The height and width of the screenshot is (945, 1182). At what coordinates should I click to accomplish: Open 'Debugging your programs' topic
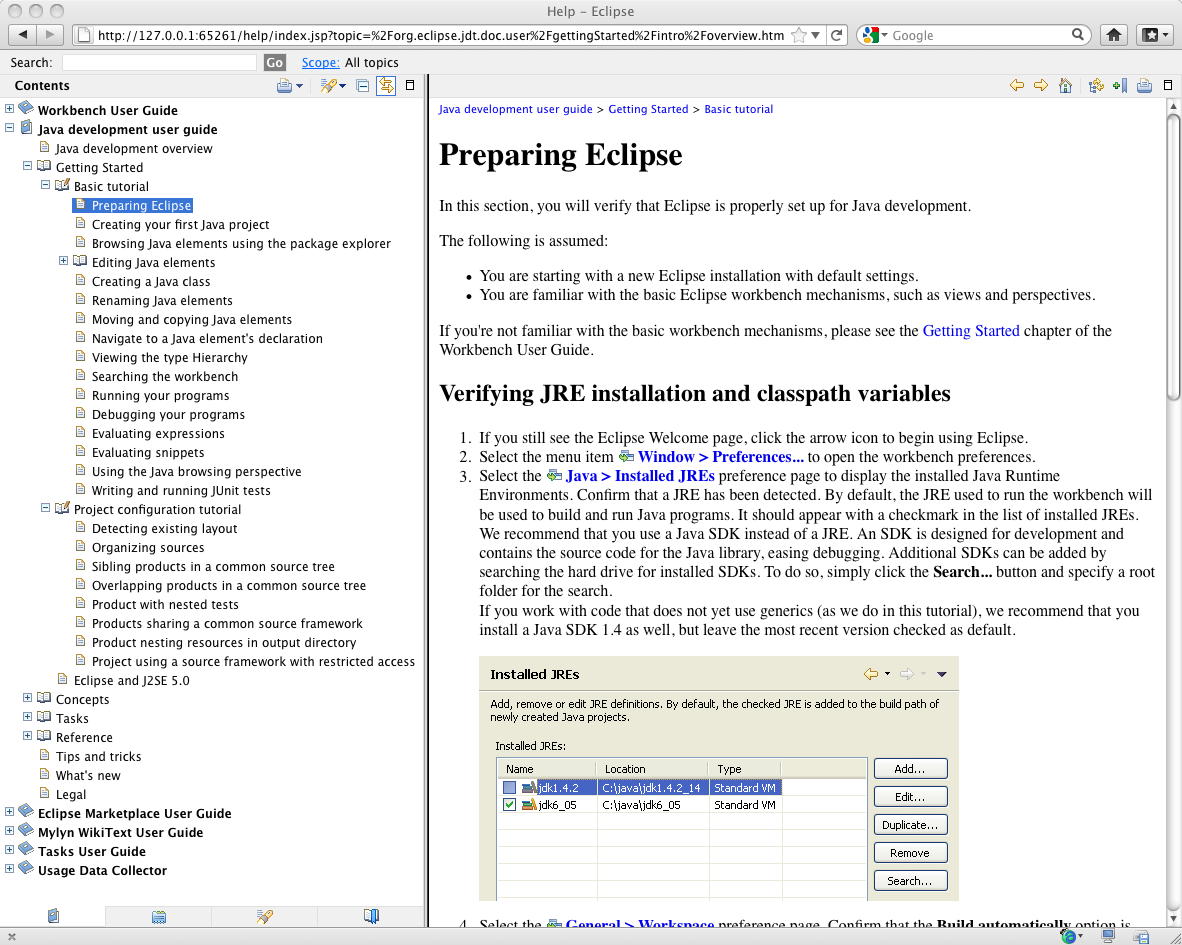click(168, 414)
